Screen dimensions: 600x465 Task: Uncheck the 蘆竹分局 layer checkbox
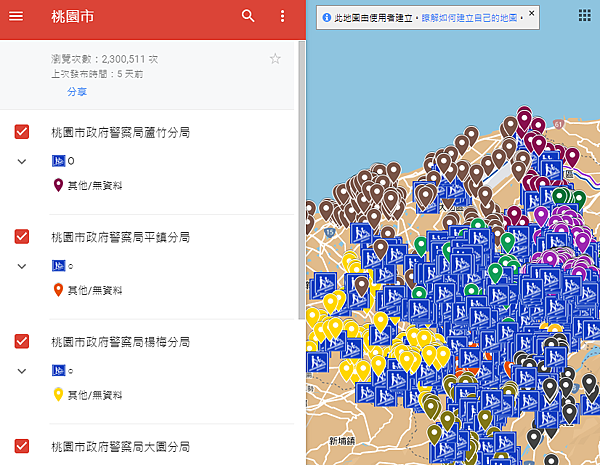coord(22,132)
